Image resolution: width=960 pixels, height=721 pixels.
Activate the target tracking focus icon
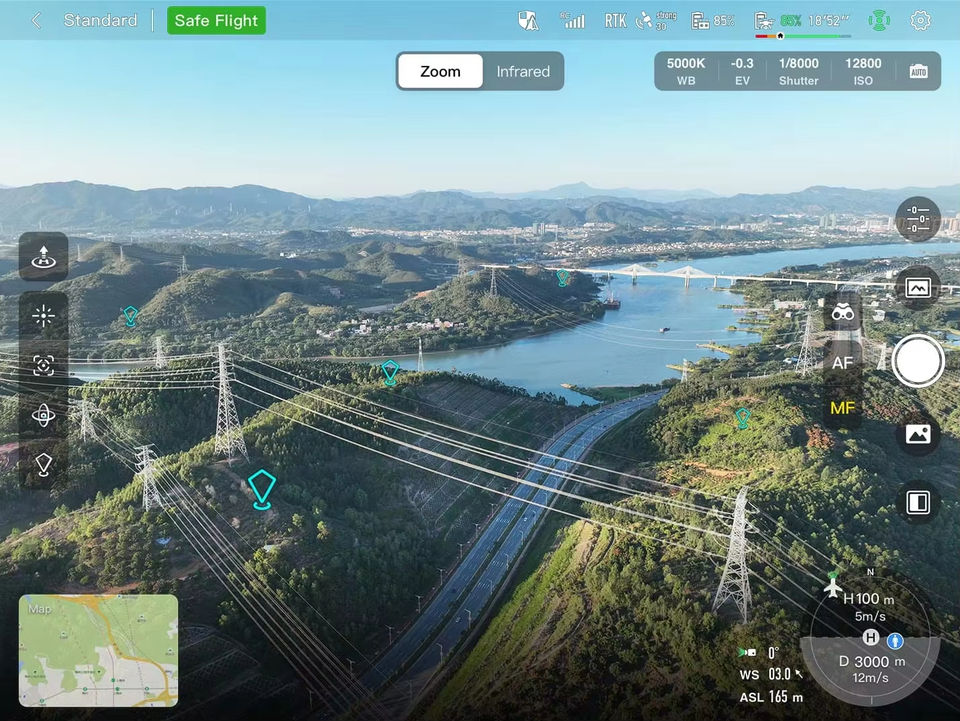tap(43, 366)
